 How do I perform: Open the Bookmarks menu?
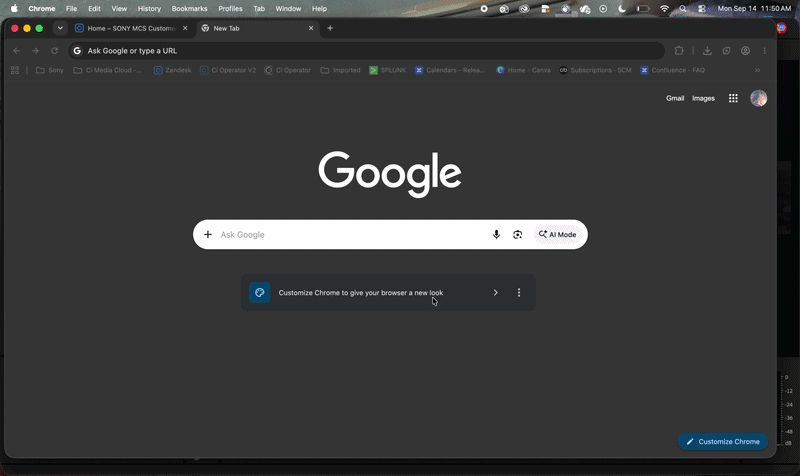point(189,9)
